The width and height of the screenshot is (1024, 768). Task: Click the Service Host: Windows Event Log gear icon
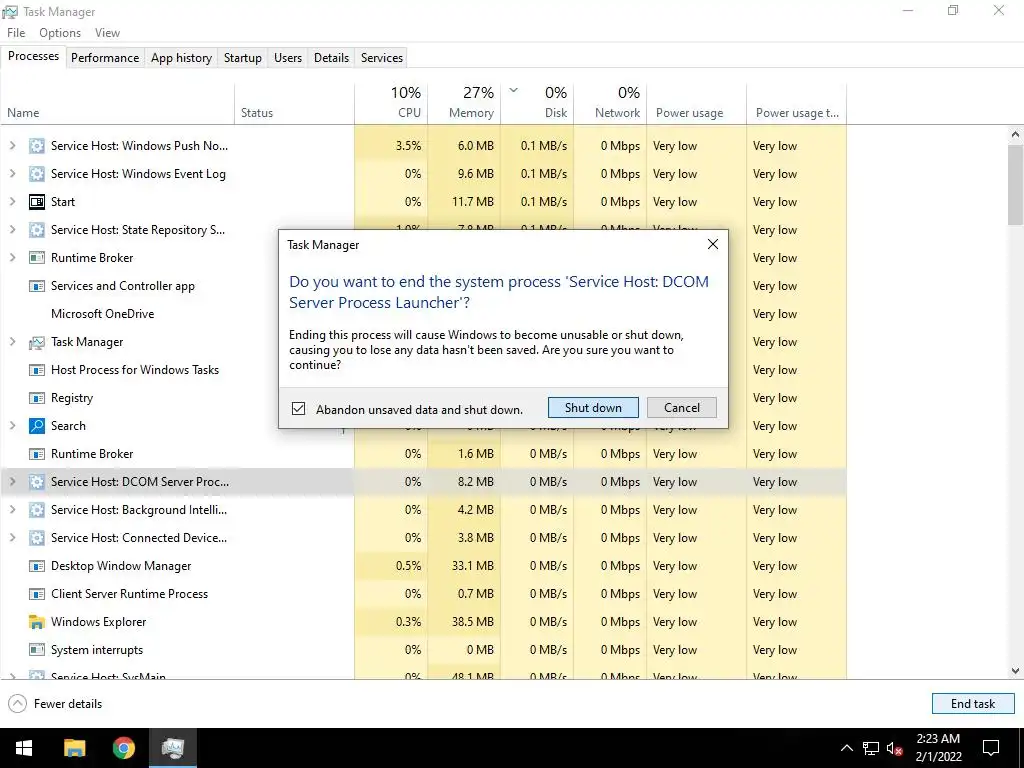(37, 174)
